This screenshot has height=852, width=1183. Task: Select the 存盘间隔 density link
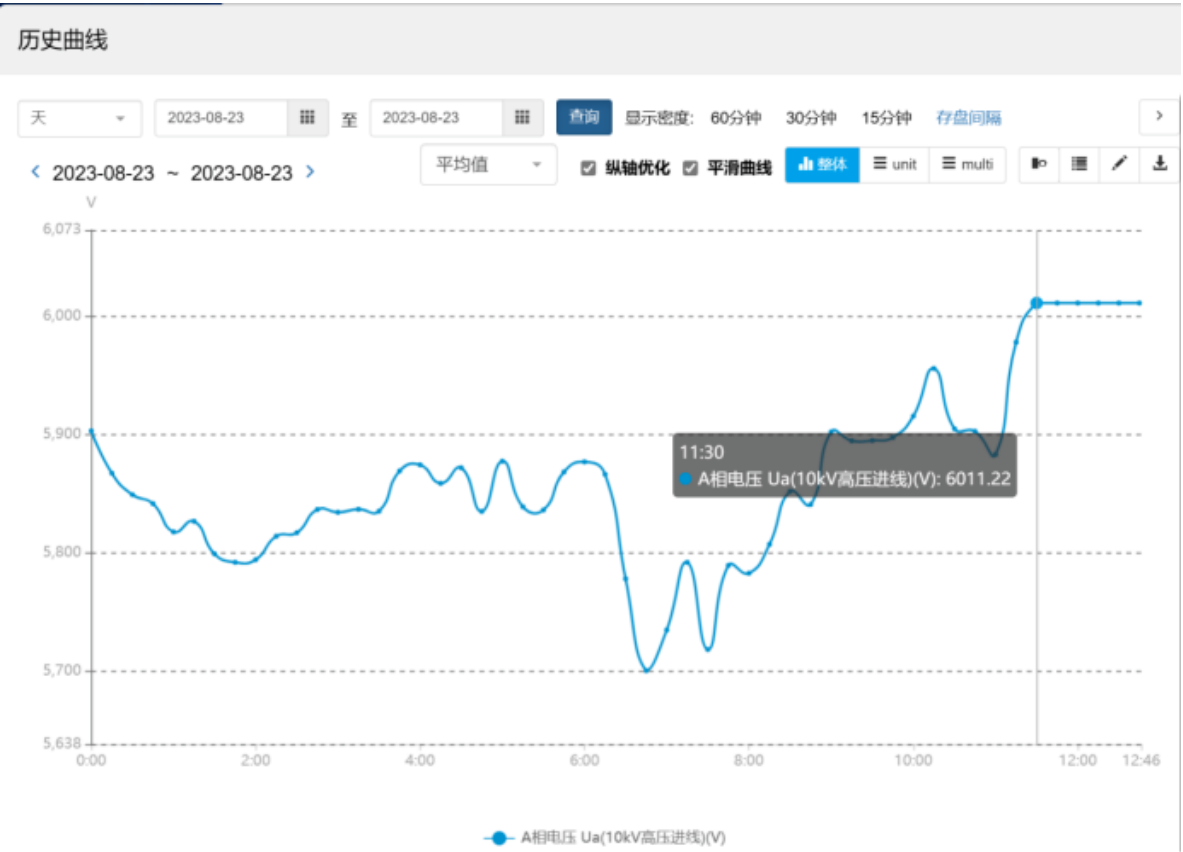point(968,118)
